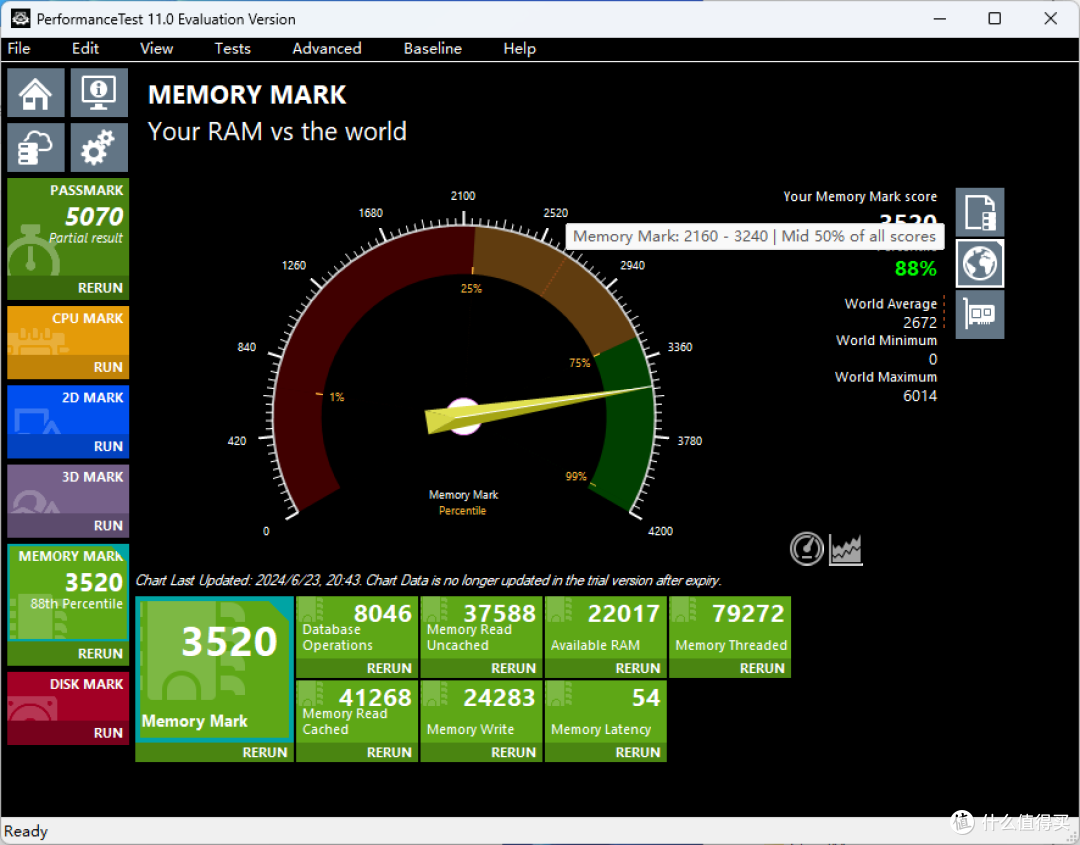The width and height of the screenshot is (1080, 845).
Task: Rerun the PassMark overall test
Action: pos(100,288)
